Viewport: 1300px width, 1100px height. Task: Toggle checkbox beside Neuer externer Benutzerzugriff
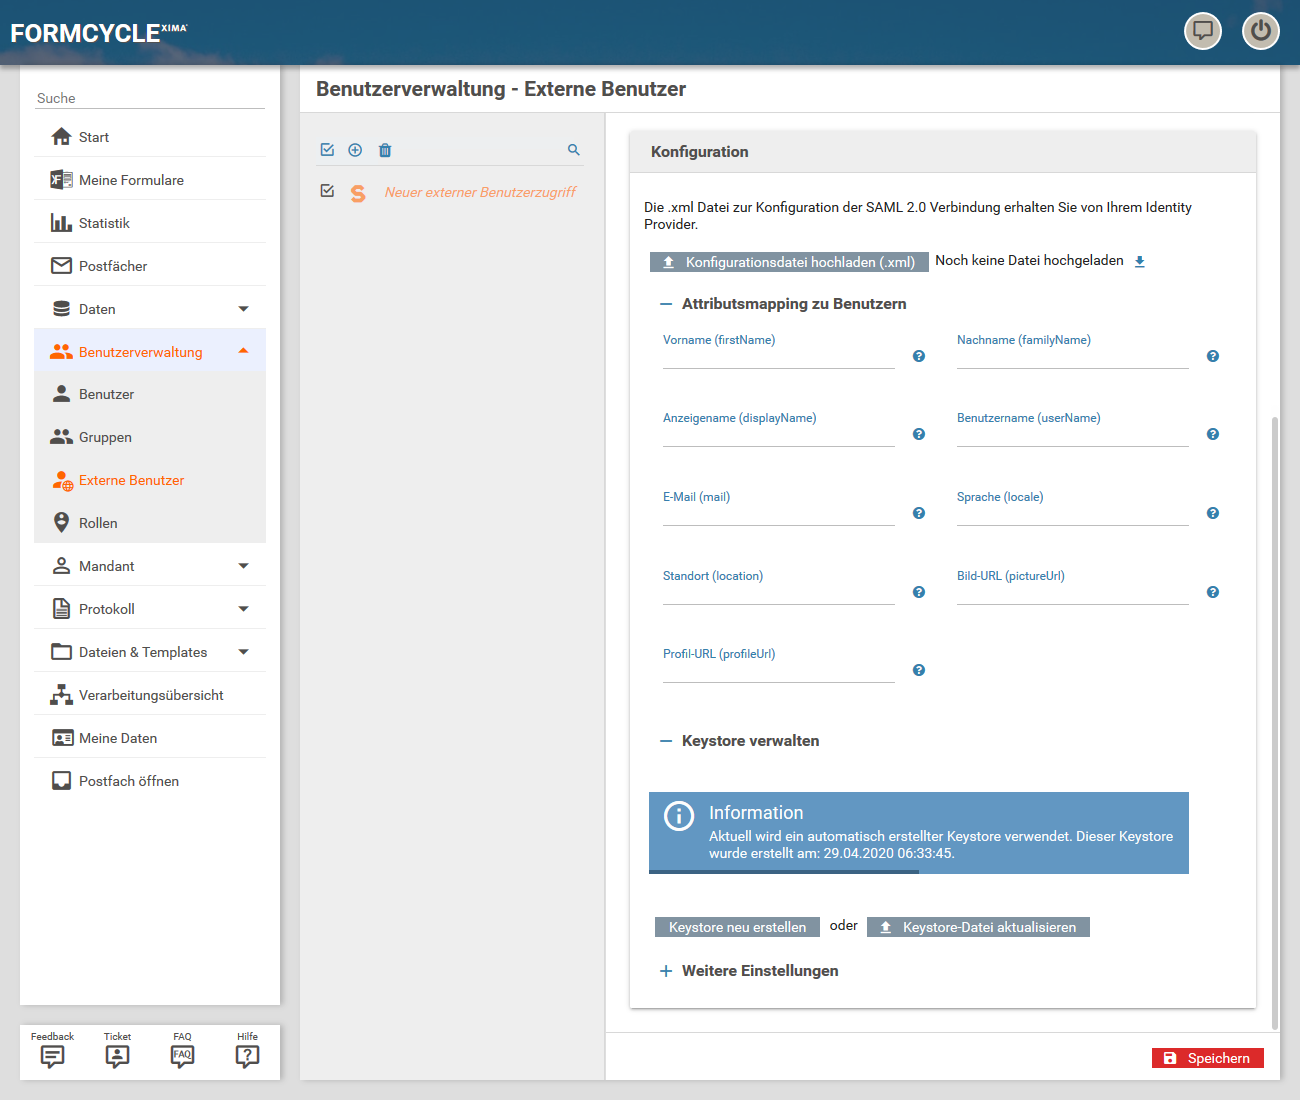pos(327,191)
